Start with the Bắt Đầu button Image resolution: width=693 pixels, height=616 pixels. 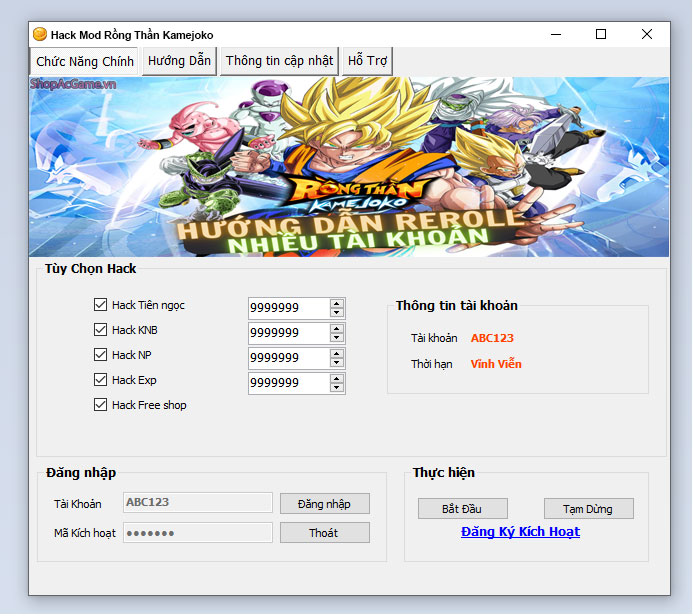pos(462,509)
